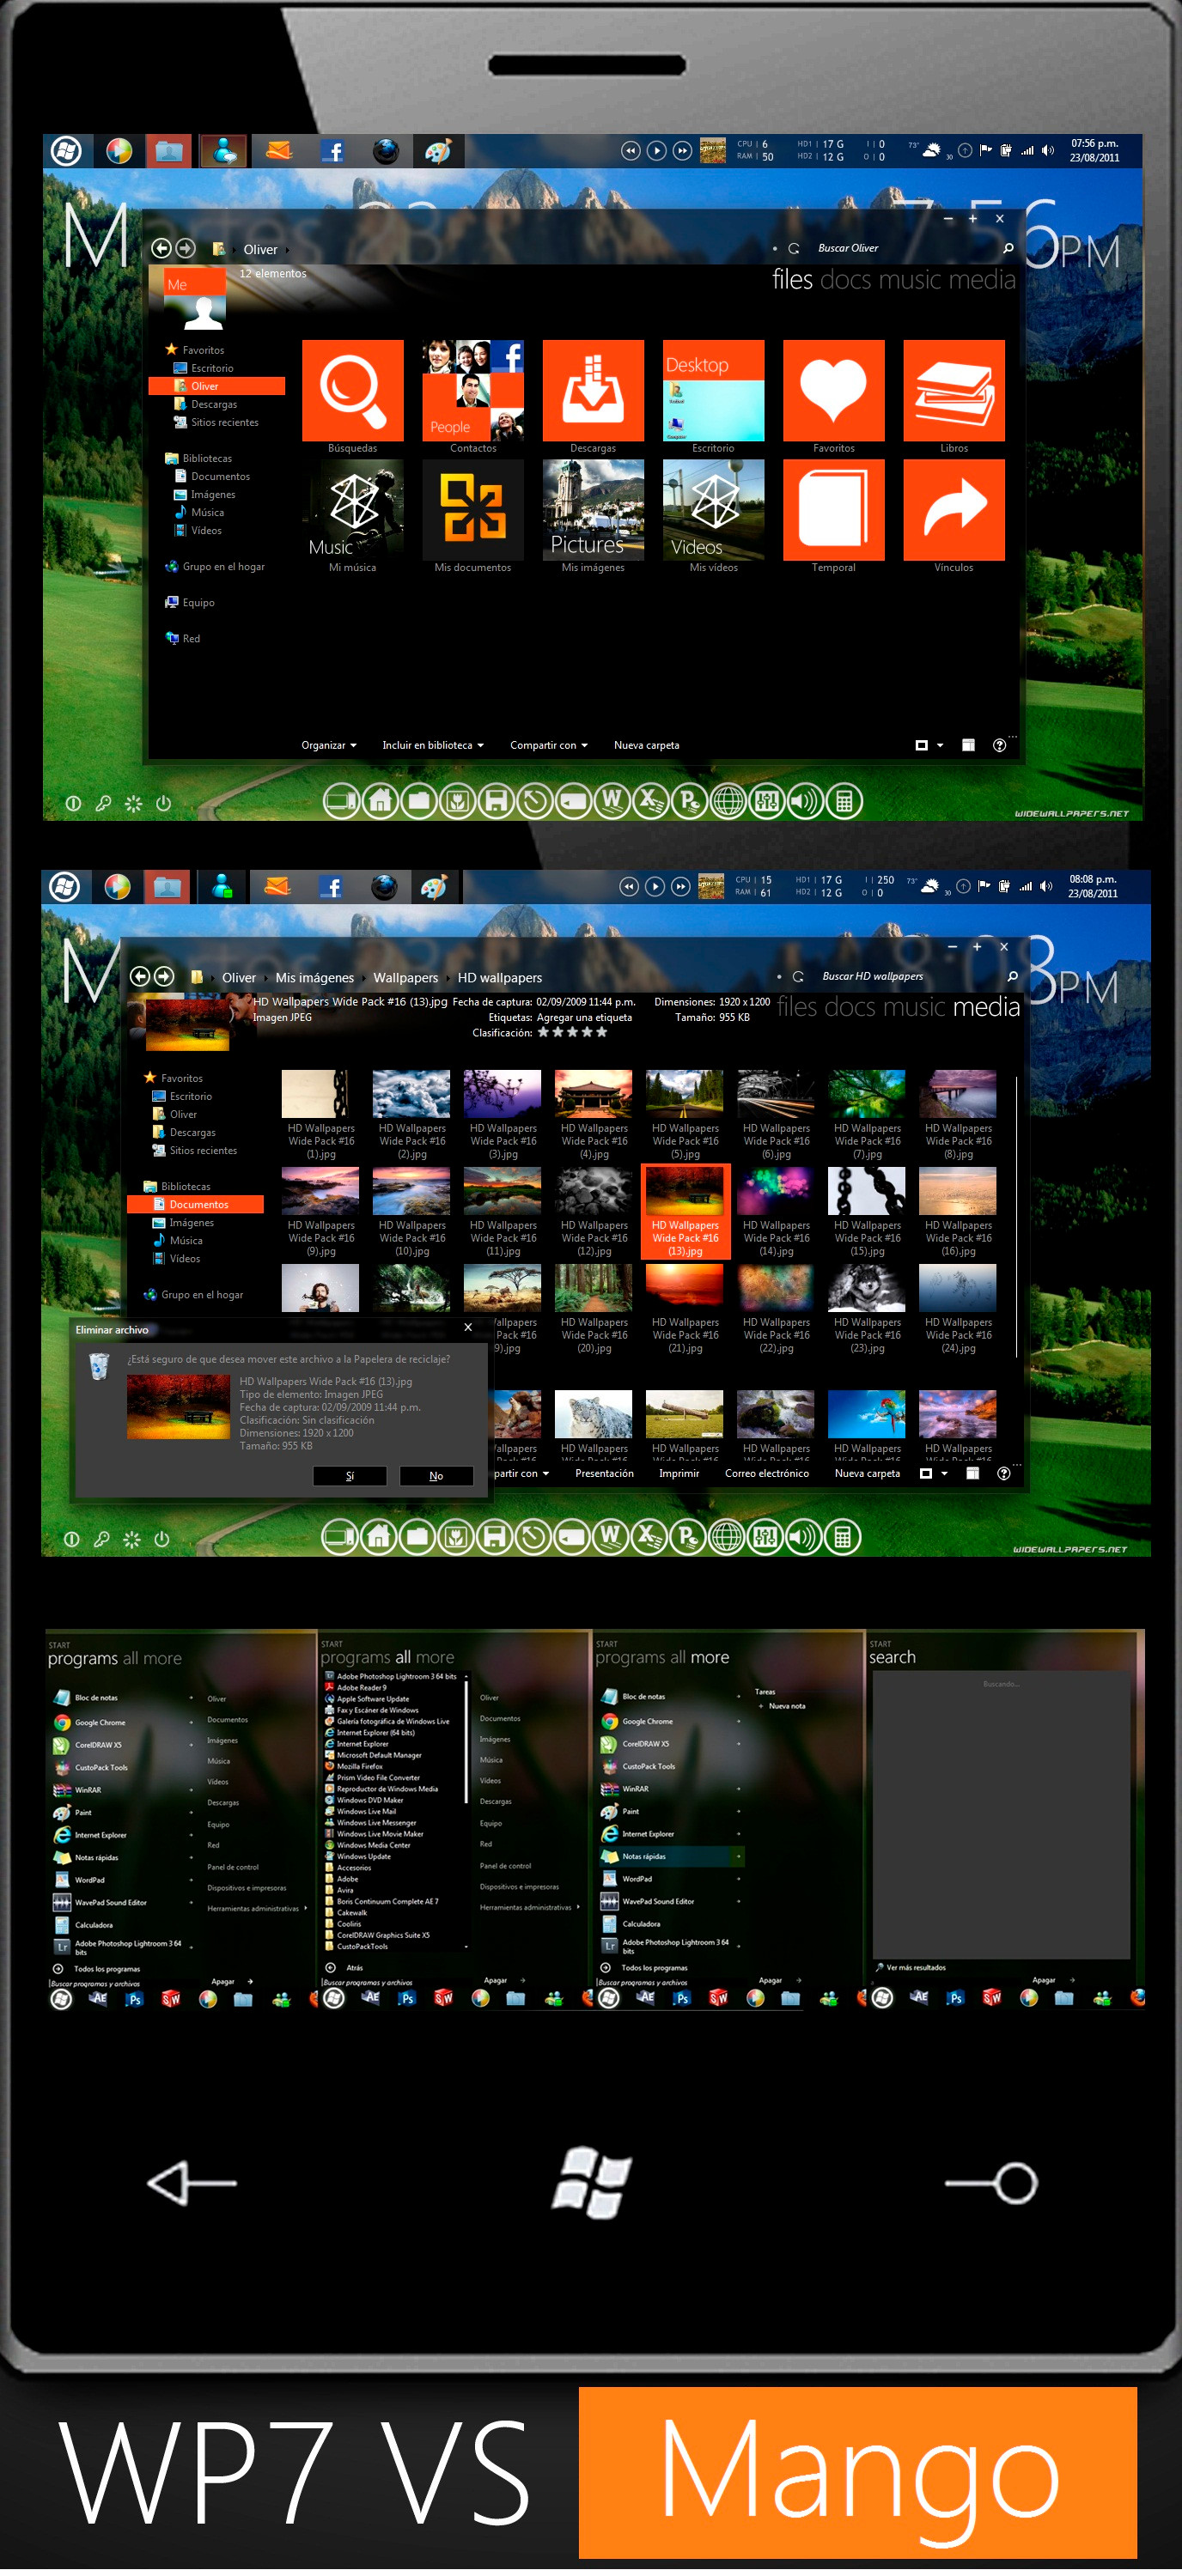Switch to the docs tab
Screen dimensions: 1182x2576
(x=845, y=279)
